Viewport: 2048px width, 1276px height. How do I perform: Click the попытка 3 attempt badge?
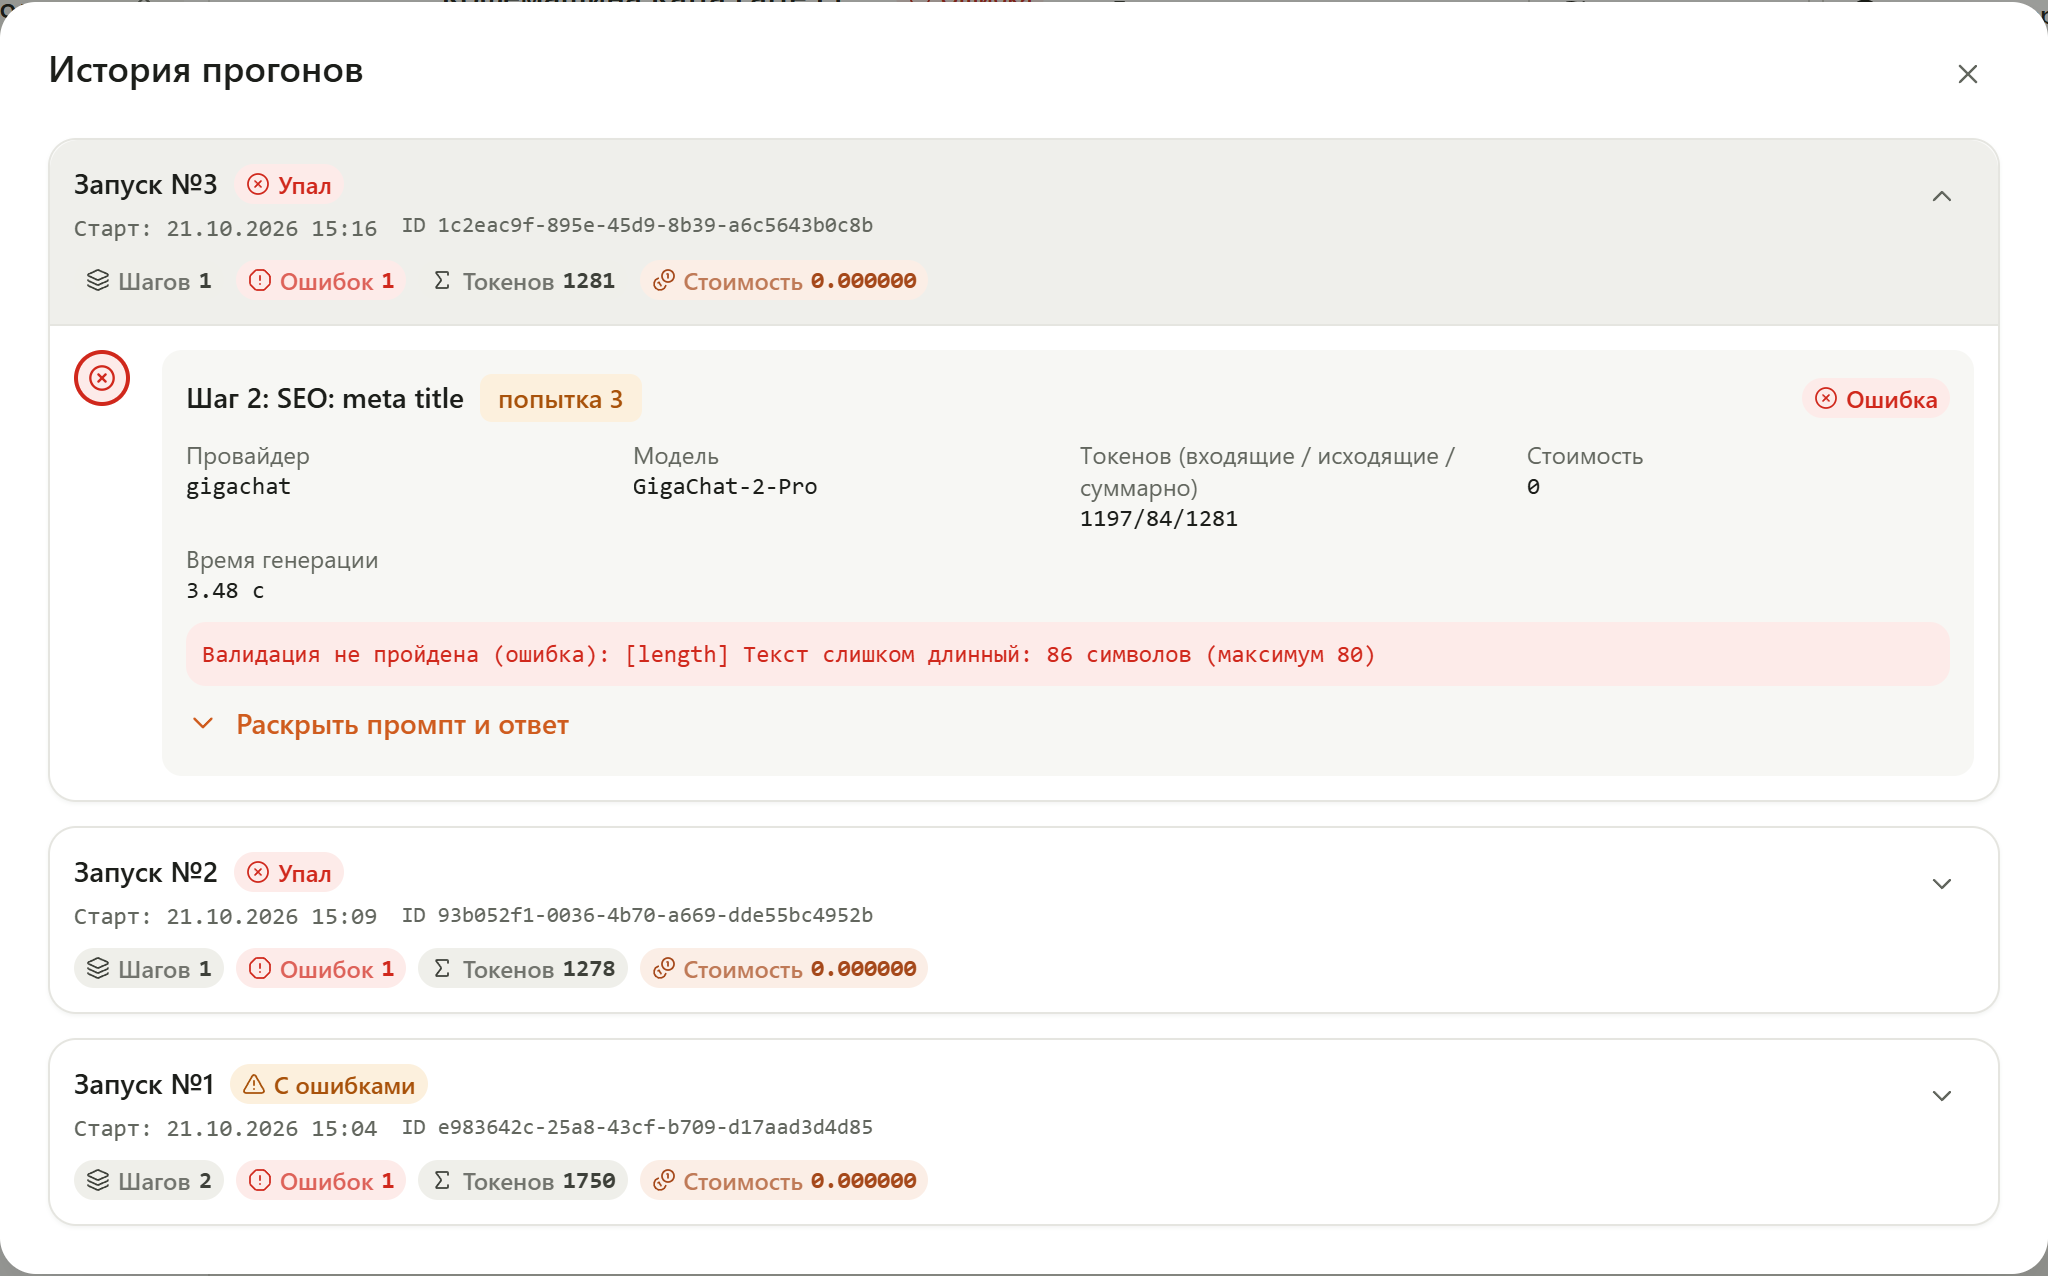click(560, 399)
